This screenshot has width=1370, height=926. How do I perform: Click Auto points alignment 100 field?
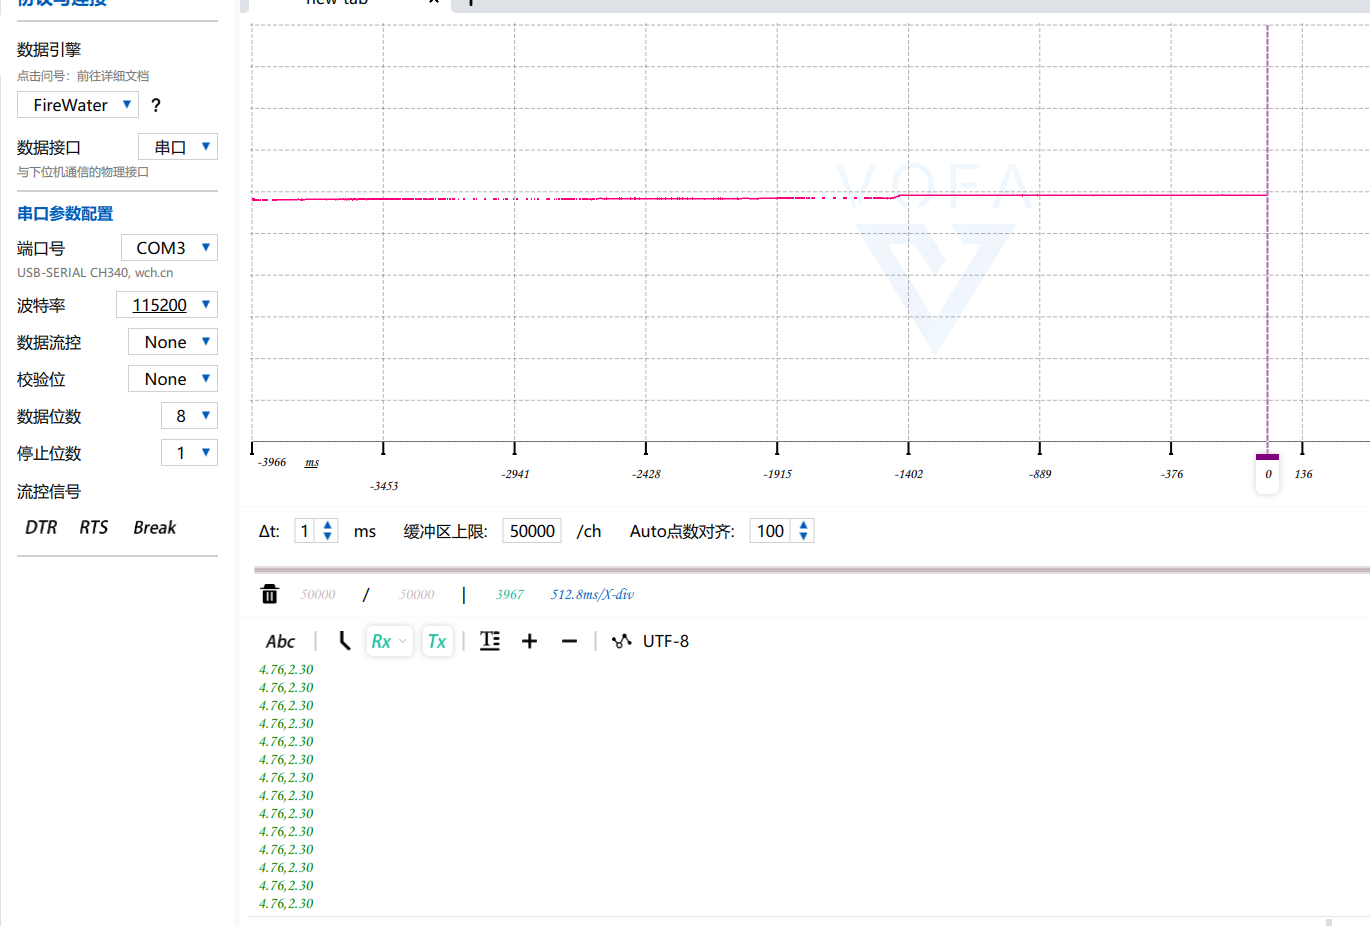pos(771,531)
